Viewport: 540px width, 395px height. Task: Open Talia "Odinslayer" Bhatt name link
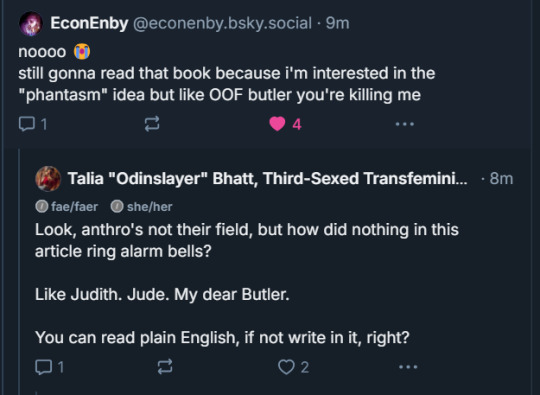click(x=268, y=178)
